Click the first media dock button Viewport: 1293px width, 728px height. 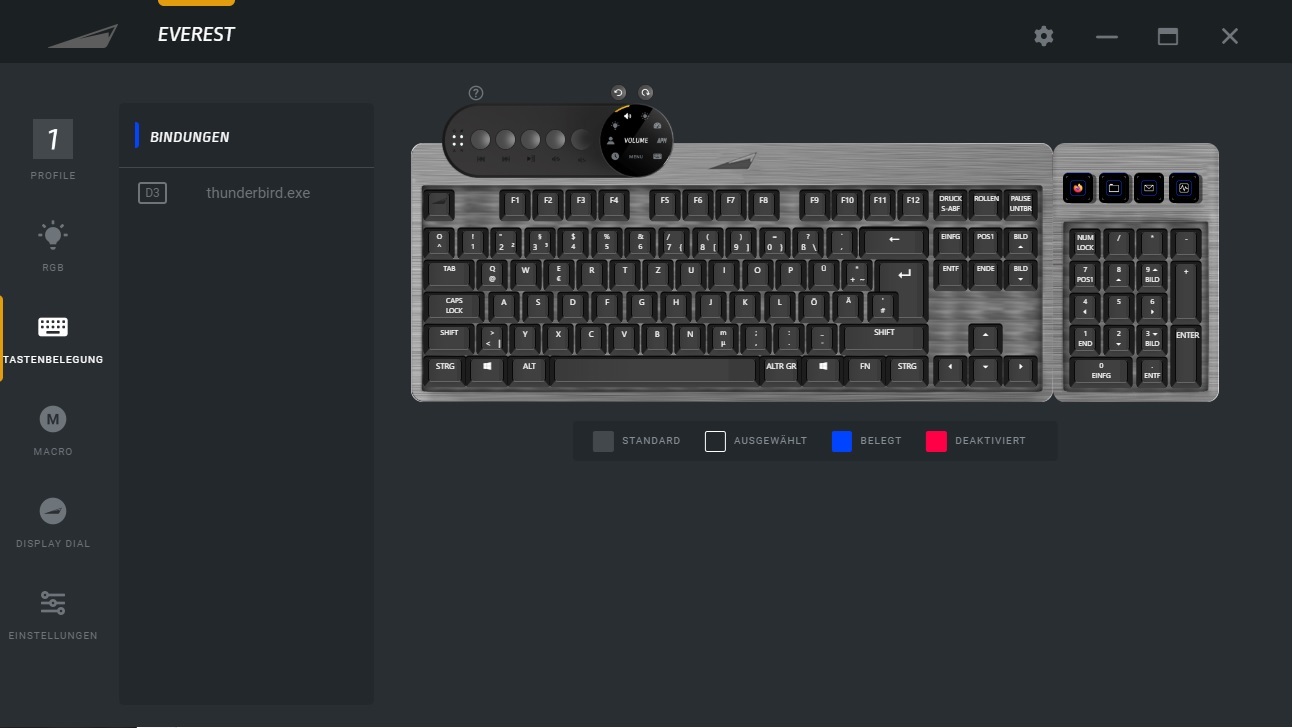tap(481, 140)
